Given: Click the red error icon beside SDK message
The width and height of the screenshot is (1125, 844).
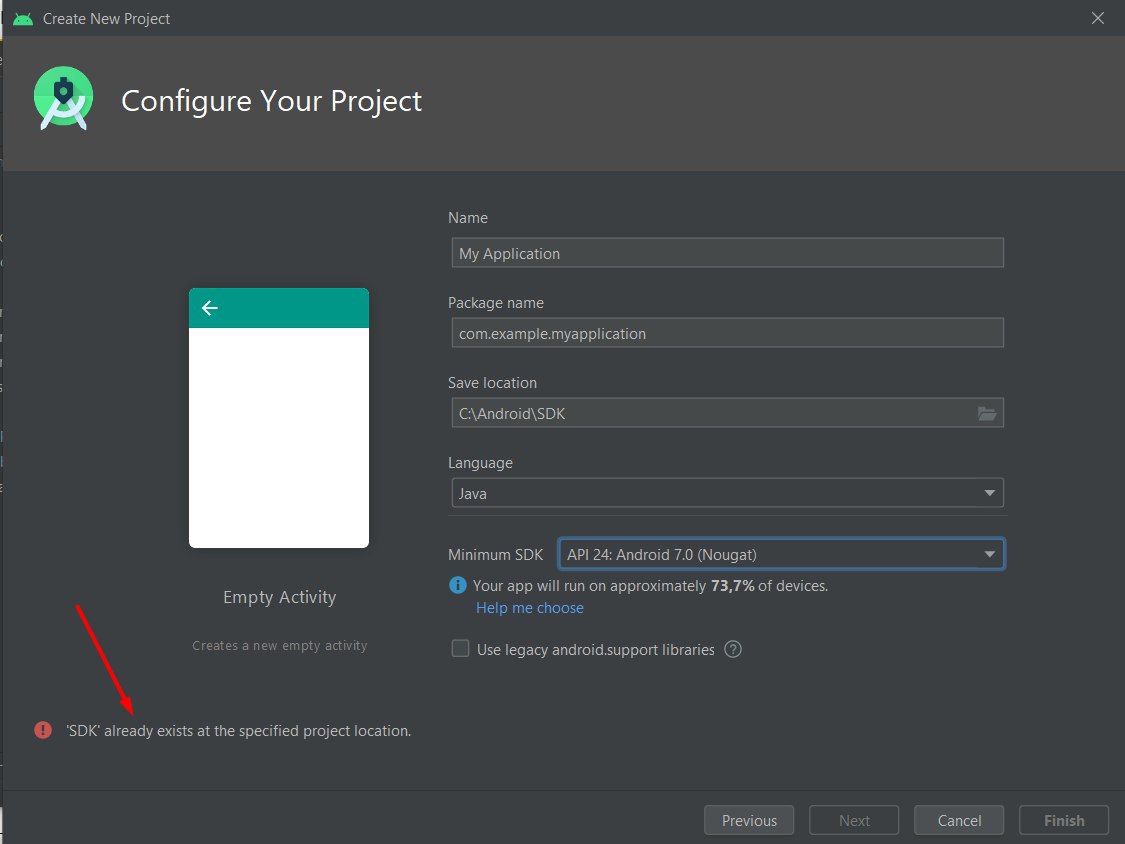Looking at the screenshot, I should 43,731.
